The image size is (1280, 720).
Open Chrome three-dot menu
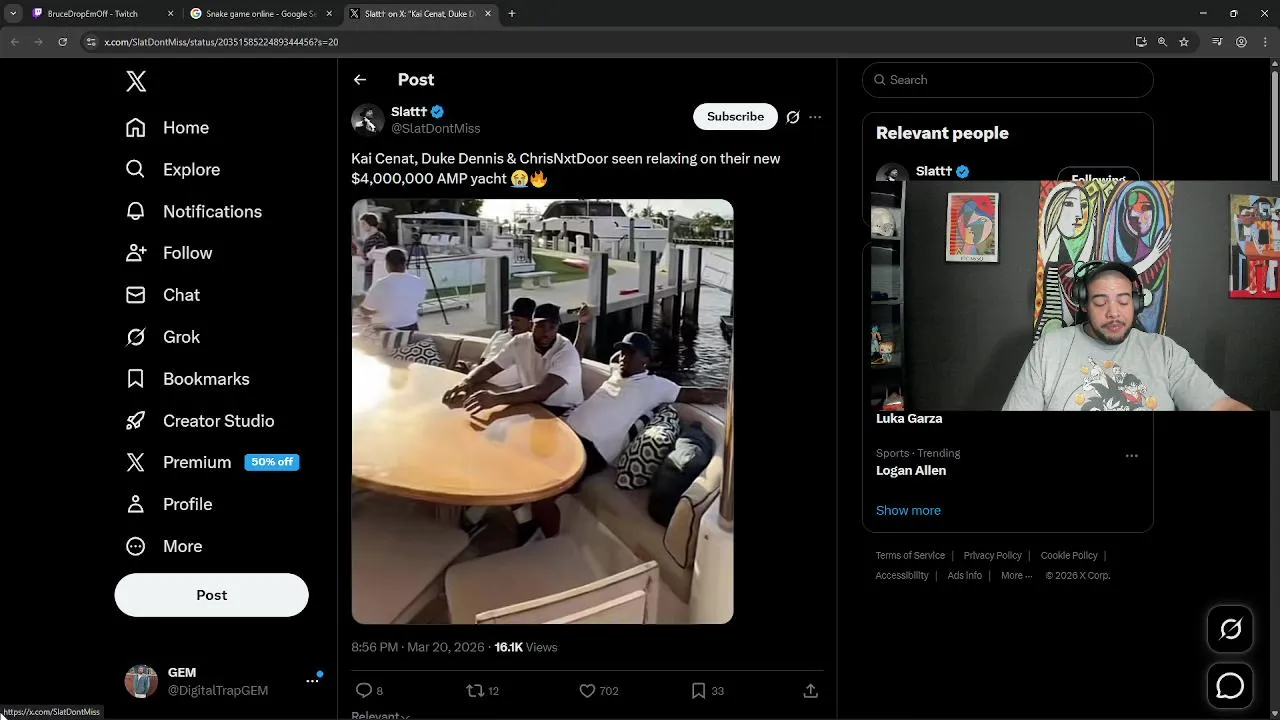pos(1265,42)
